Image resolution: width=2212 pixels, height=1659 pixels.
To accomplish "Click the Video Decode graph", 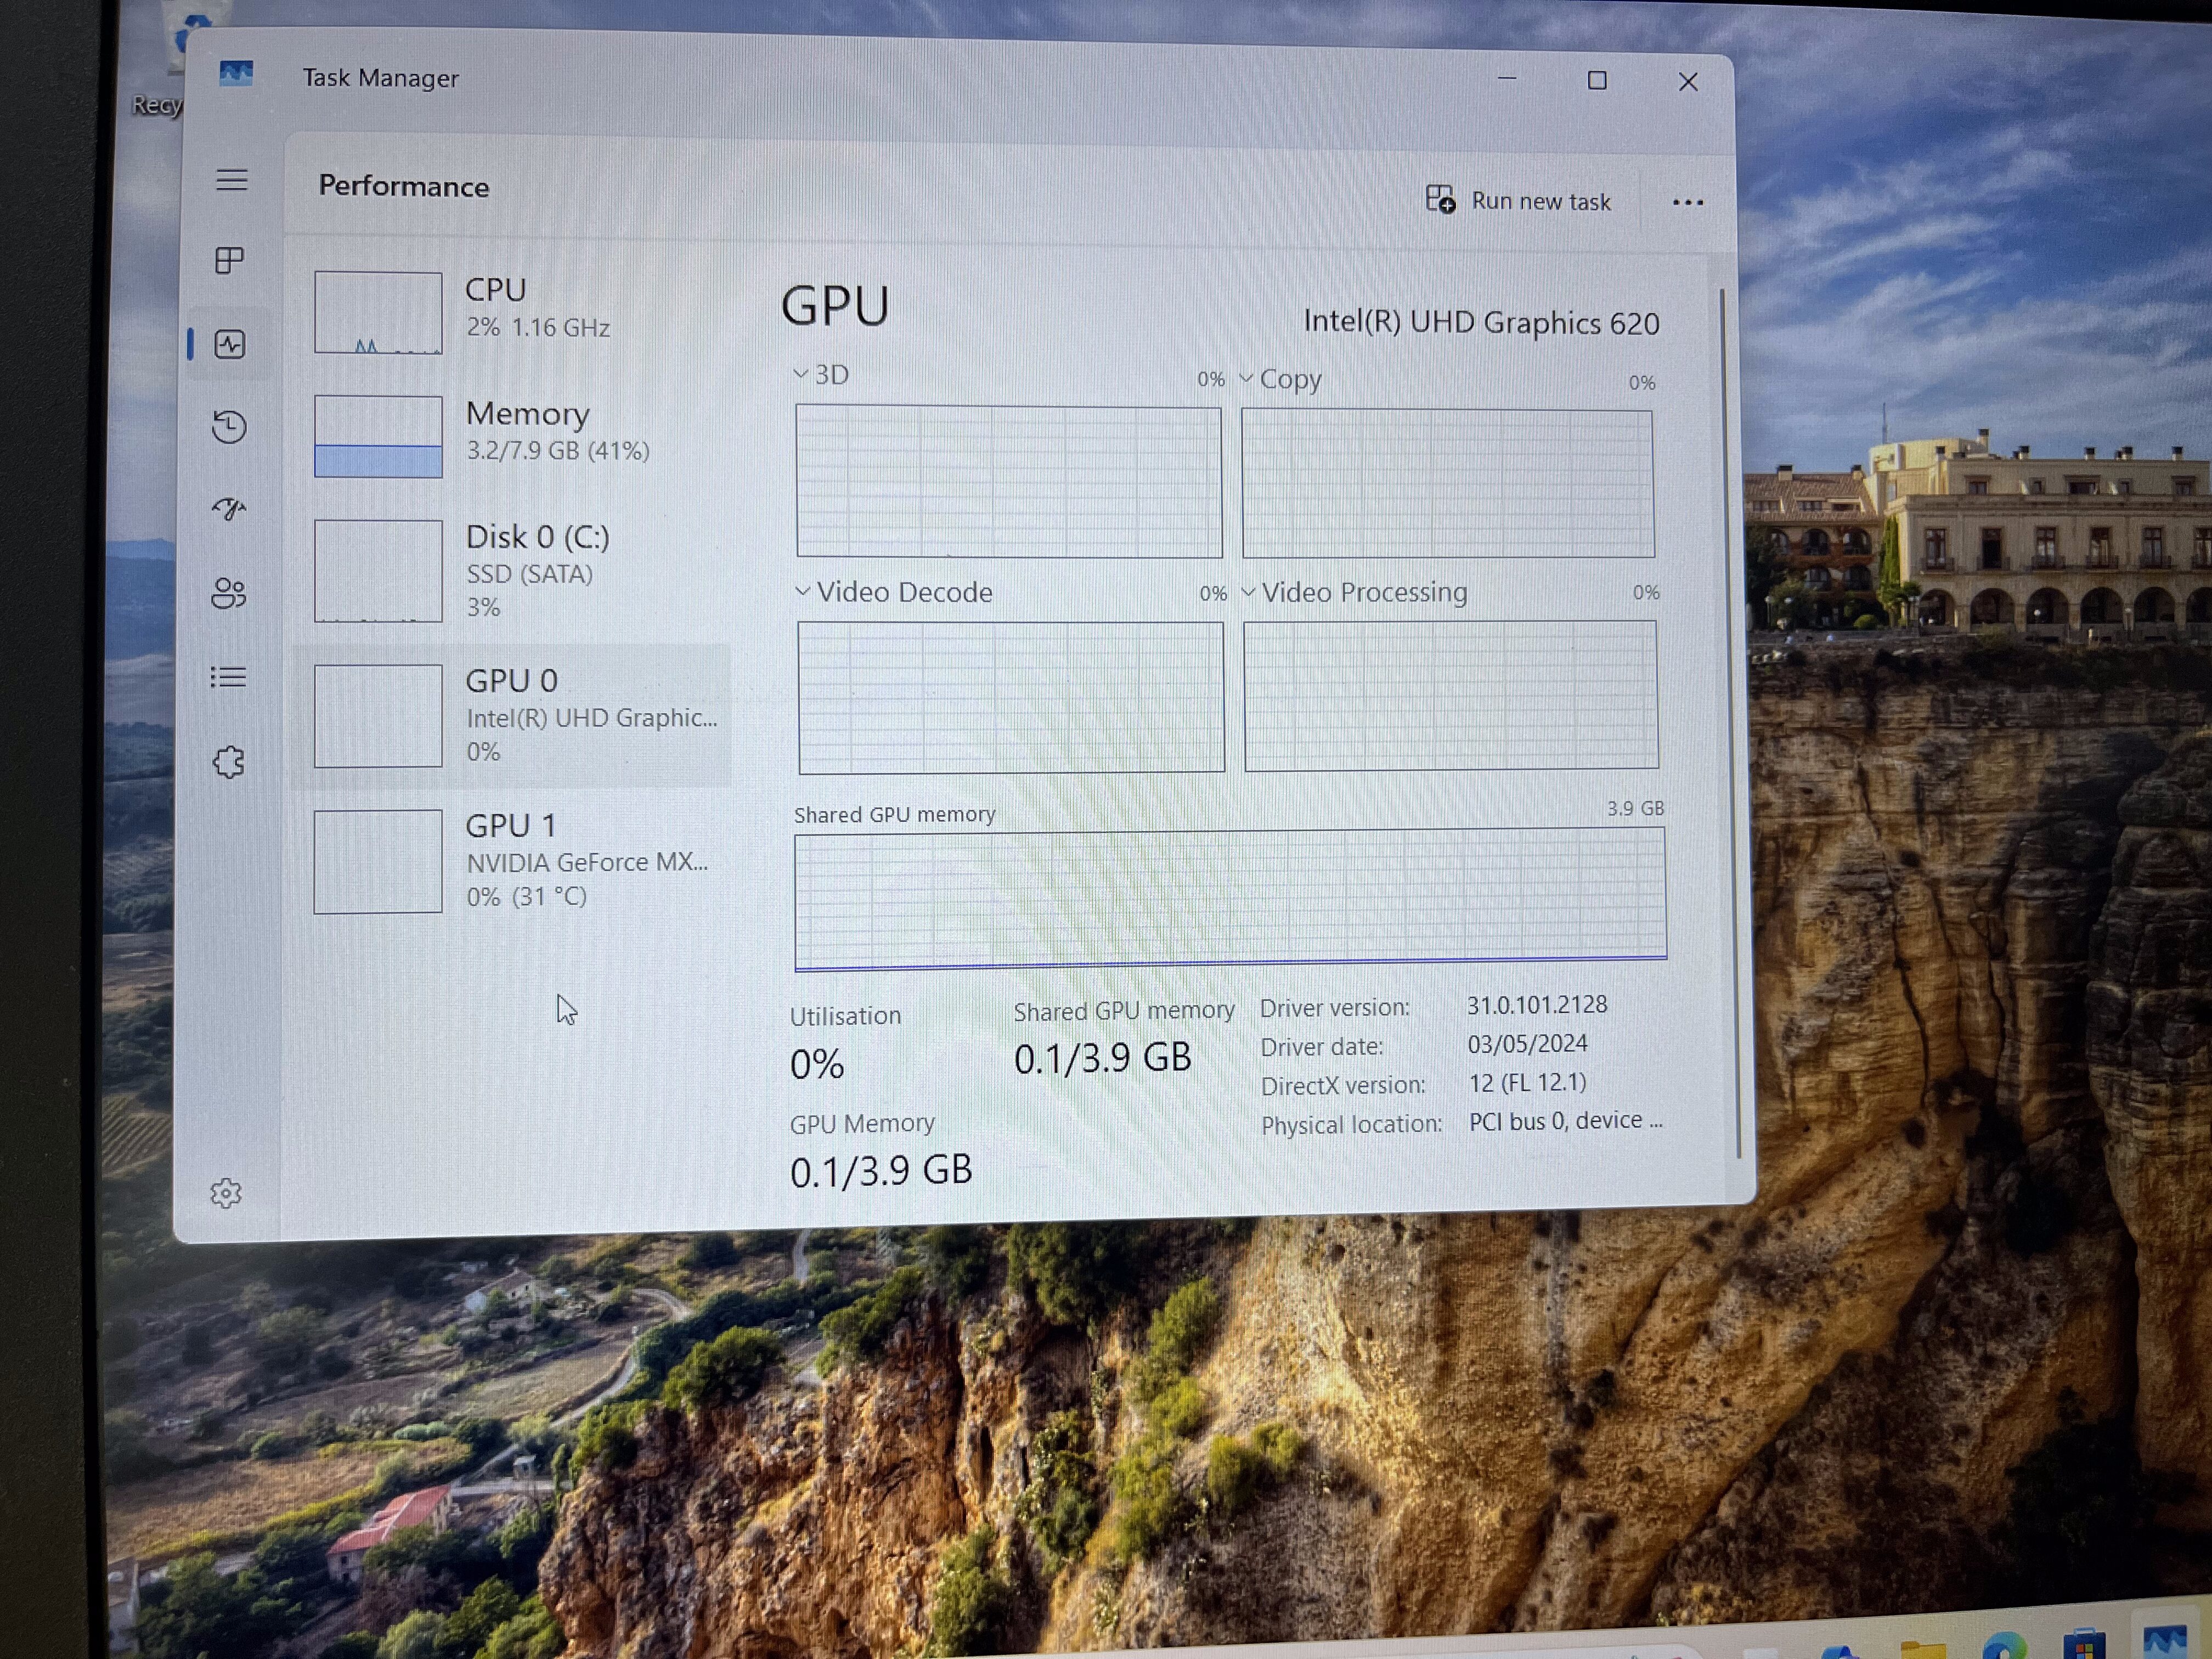I will coord(1011,697).
